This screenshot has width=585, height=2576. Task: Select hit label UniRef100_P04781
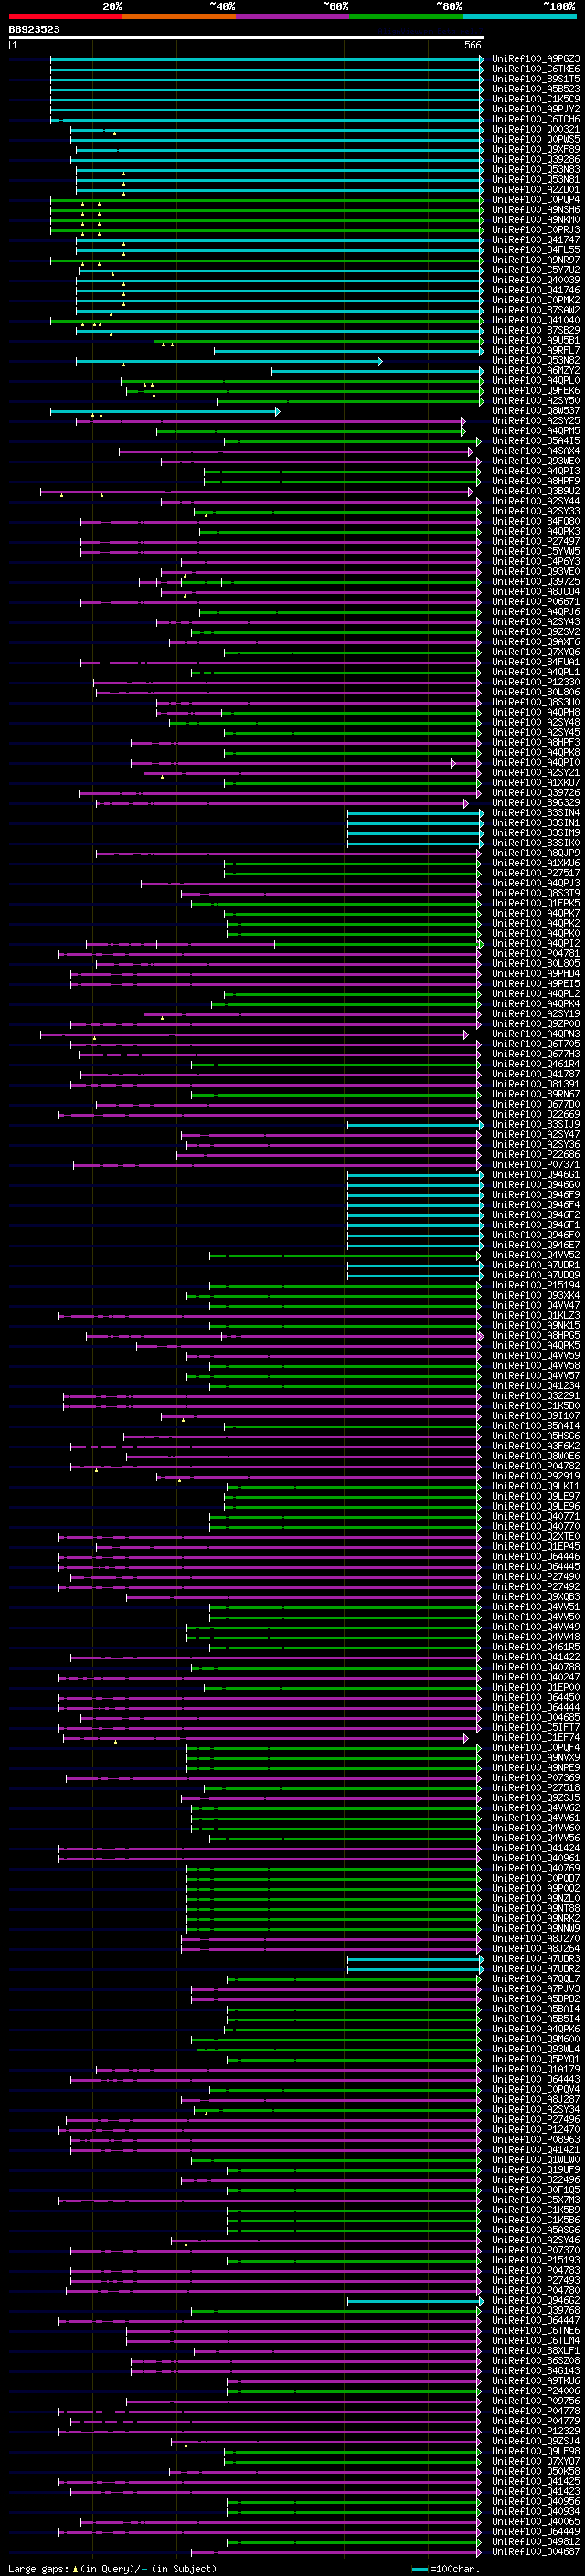click(x=536, y=954)
